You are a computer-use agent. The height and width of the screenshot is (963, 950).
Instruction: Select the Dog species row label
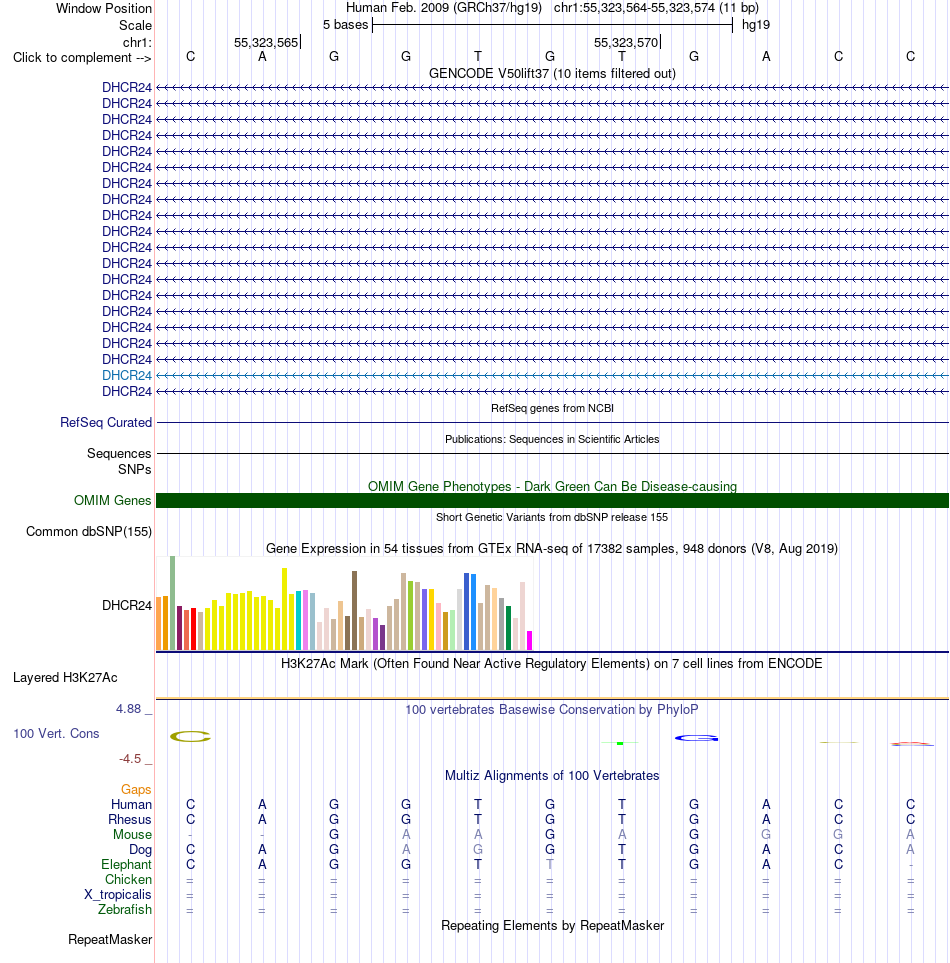click(x=140, y=849)
